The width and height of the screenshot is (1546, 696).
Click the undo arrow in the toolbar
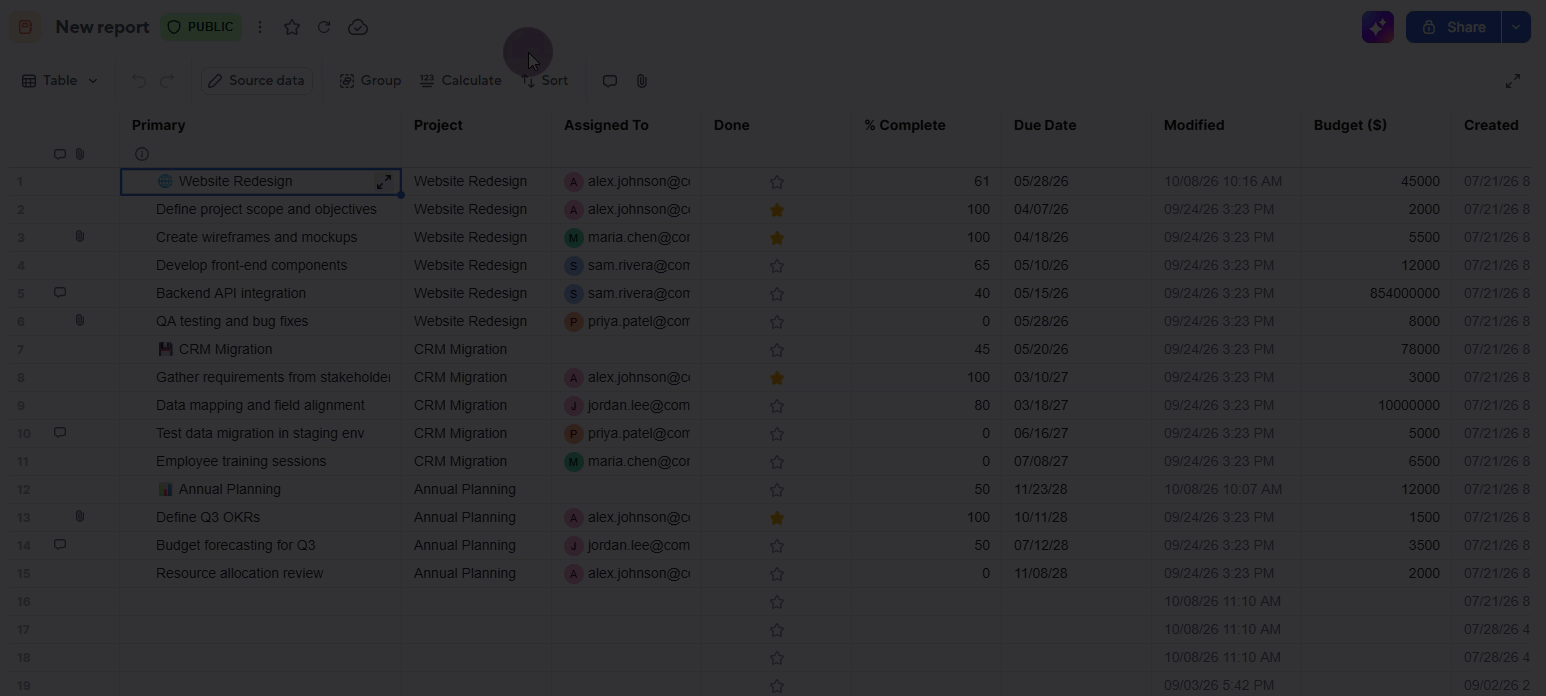(x=139, y=81)
